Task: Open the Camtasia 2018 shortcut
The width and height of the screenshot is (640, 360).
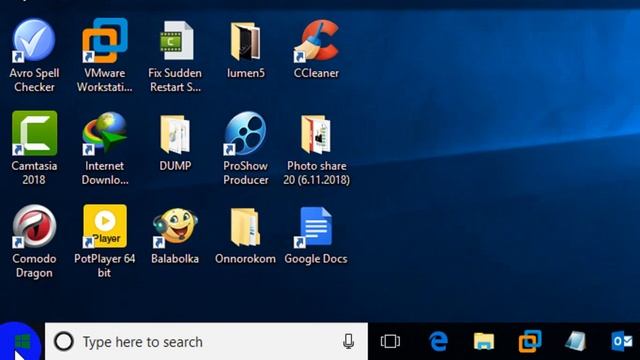Action: 35,133
